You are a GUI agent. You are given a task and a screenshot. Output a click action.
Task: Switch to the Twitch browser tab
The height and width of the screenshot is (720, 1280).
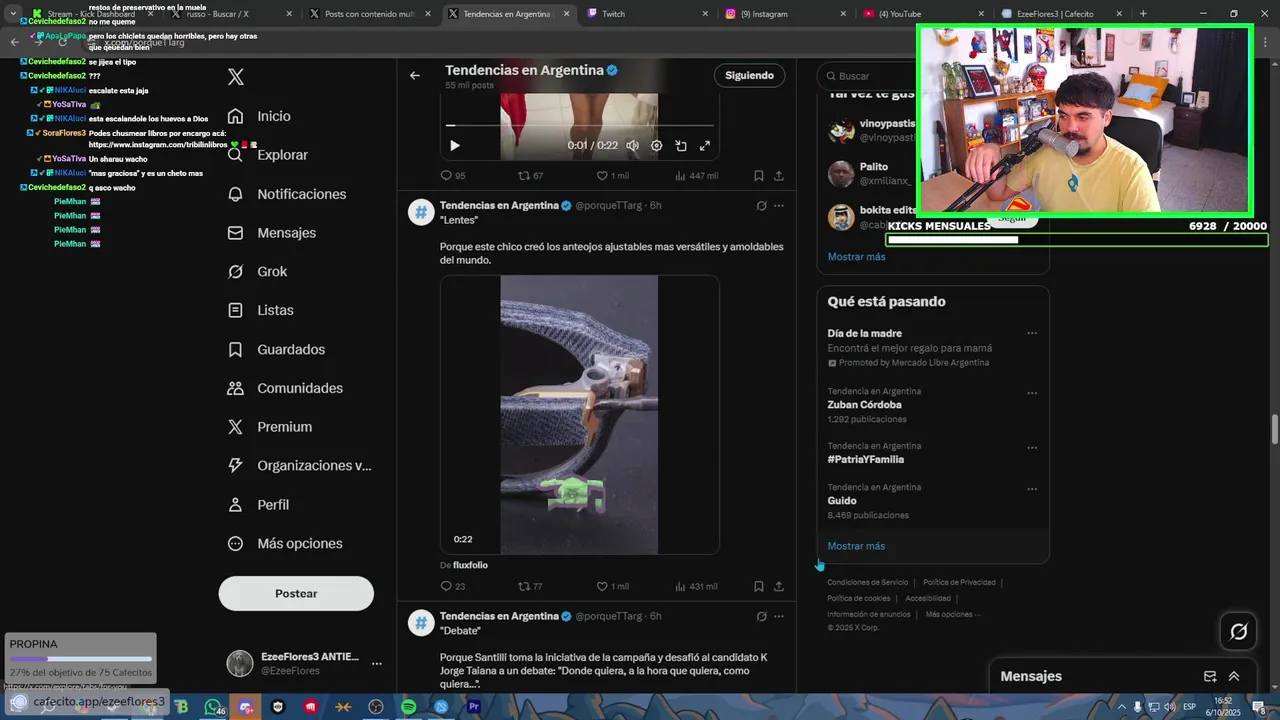click(648, 14)
